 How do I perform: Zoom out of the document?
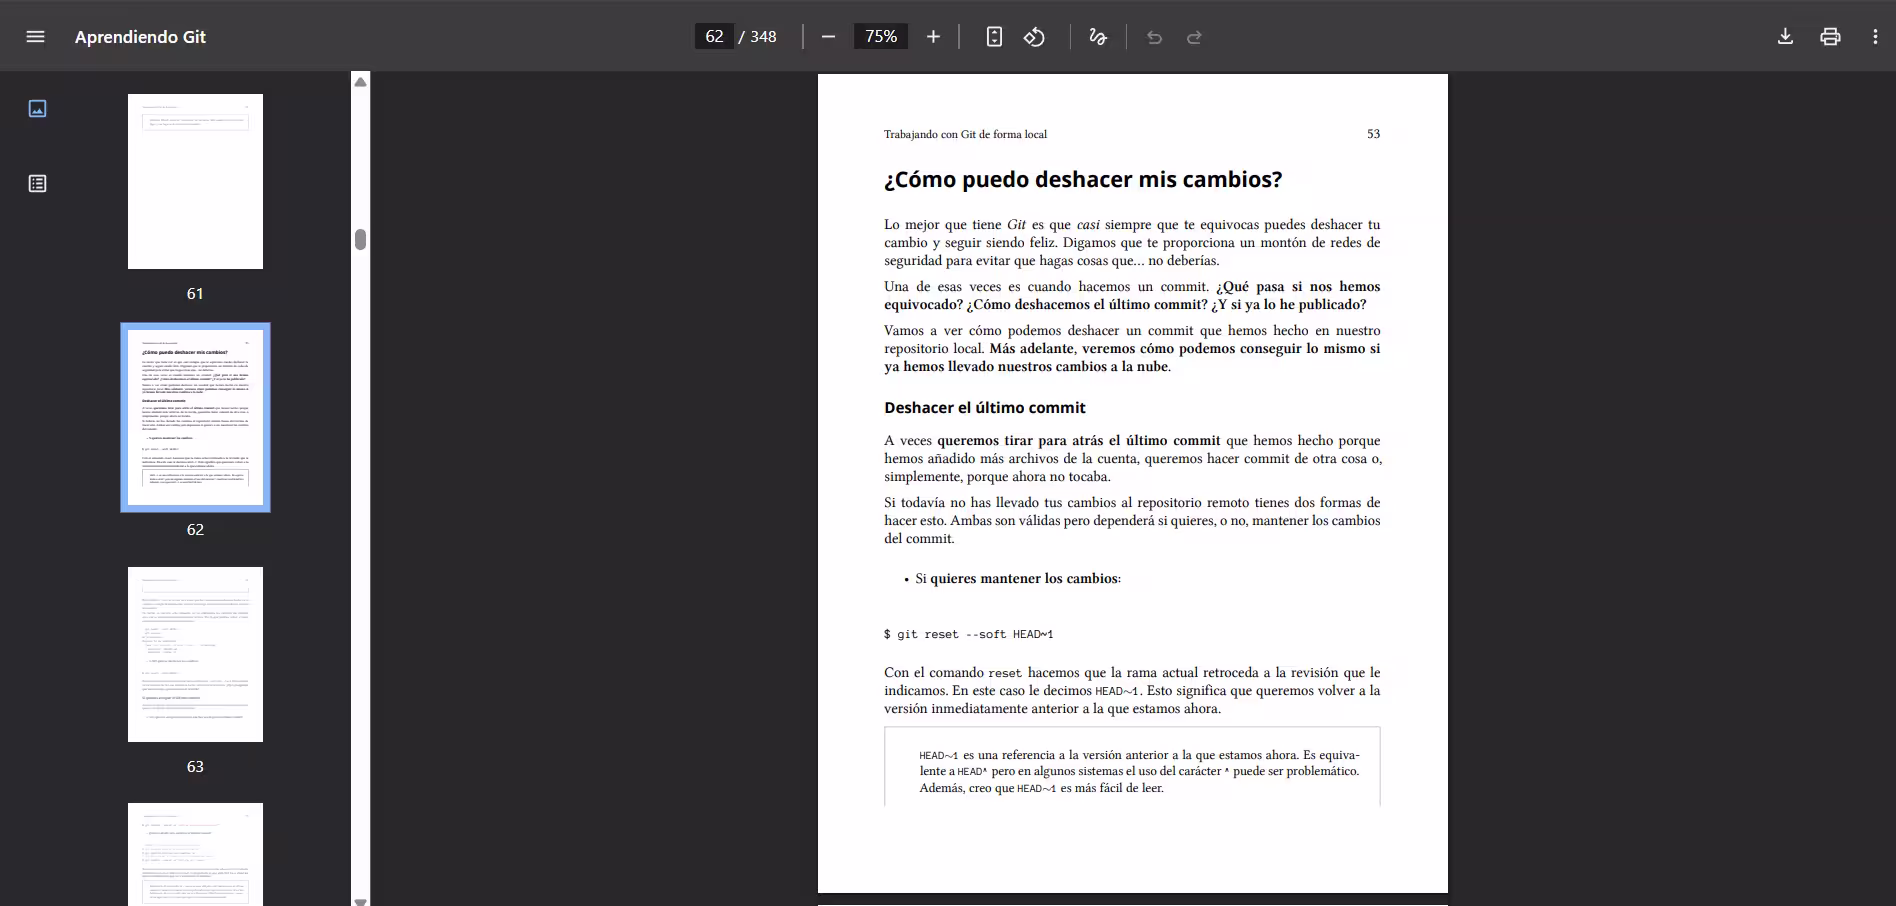click(x=828, y=37)
